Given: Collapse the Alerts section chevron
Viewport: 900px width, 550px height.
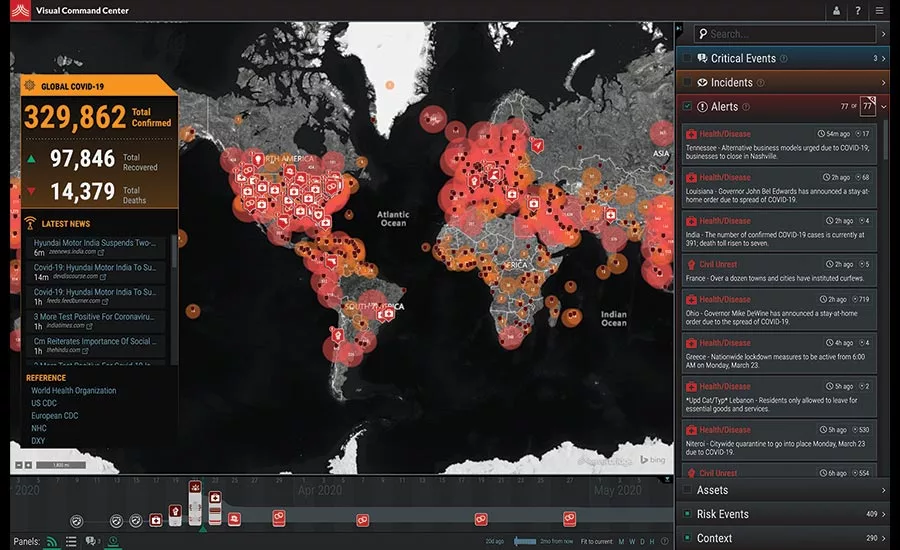Looking at the screenshot, I should tap(884, 106).
